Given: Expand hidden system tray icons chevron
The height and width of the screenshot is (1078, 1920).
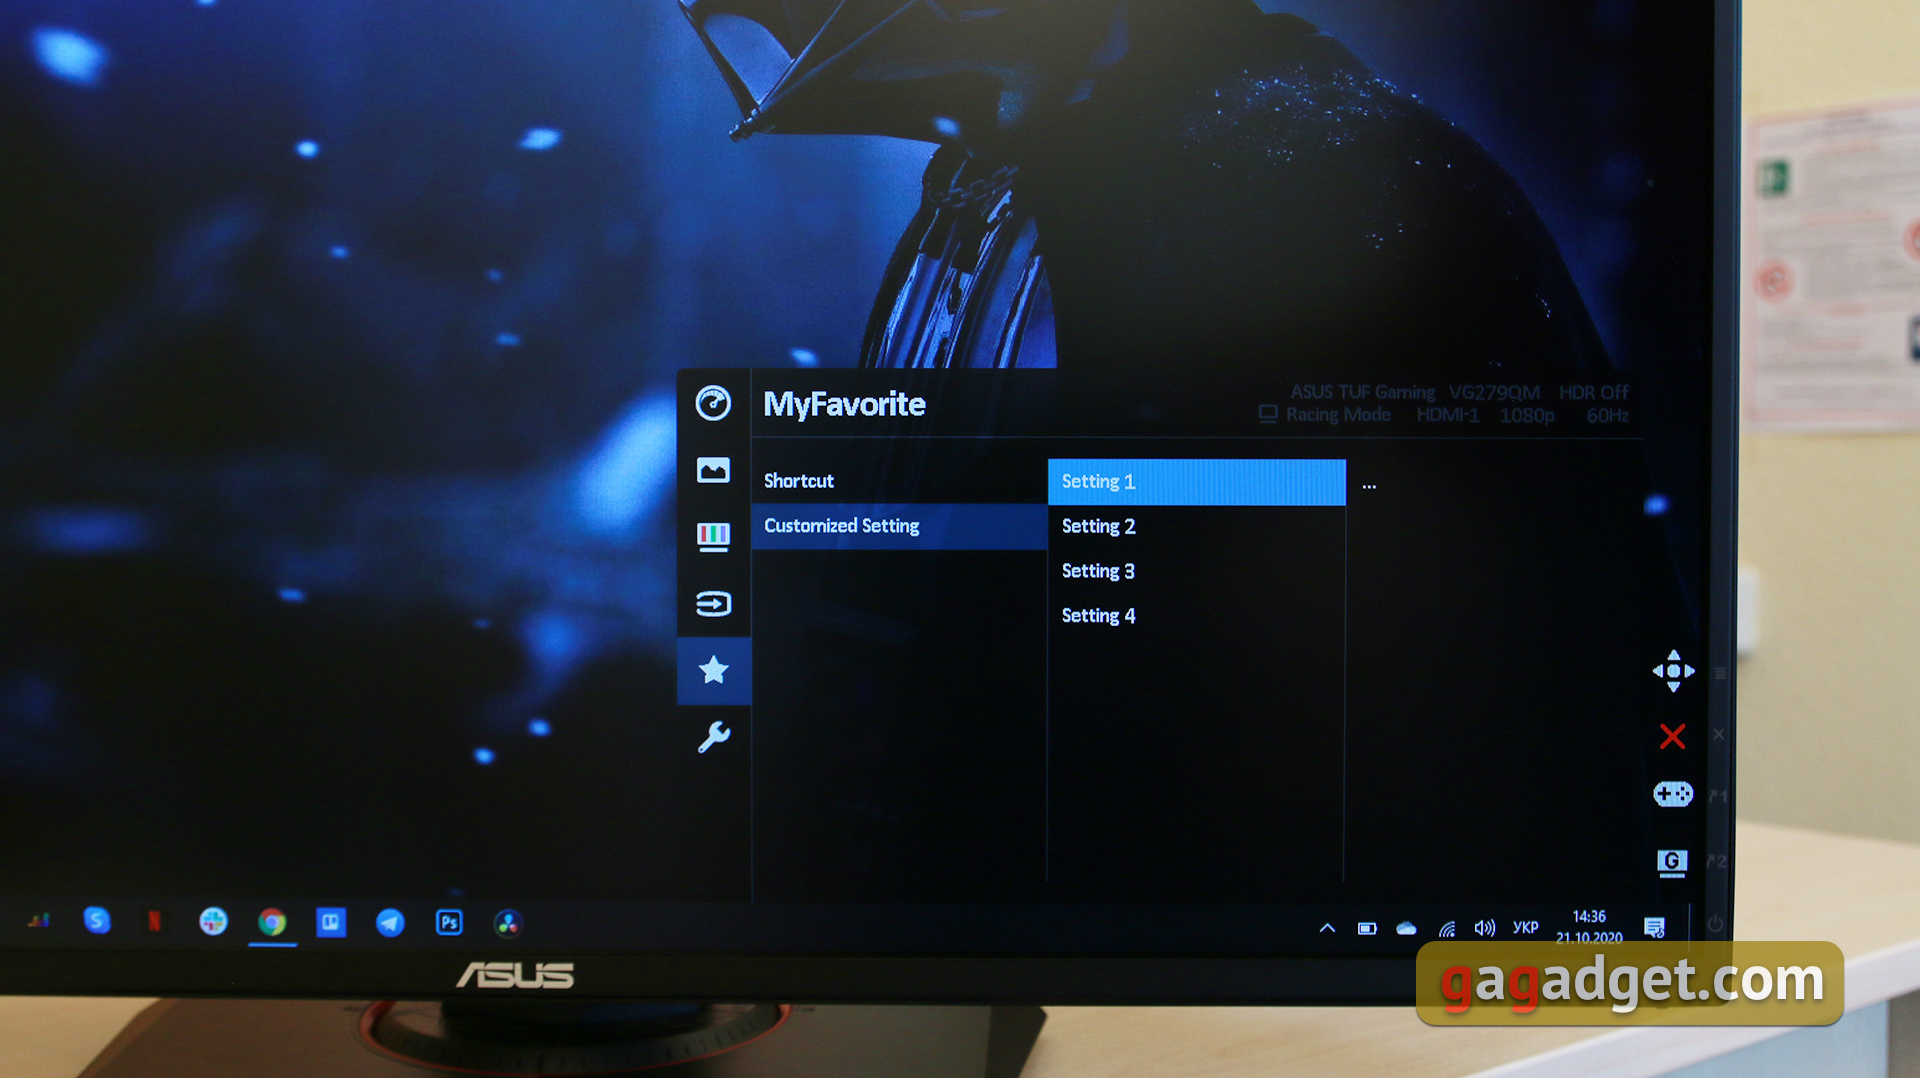Looking at the screenshot, I should (1327, 928).
